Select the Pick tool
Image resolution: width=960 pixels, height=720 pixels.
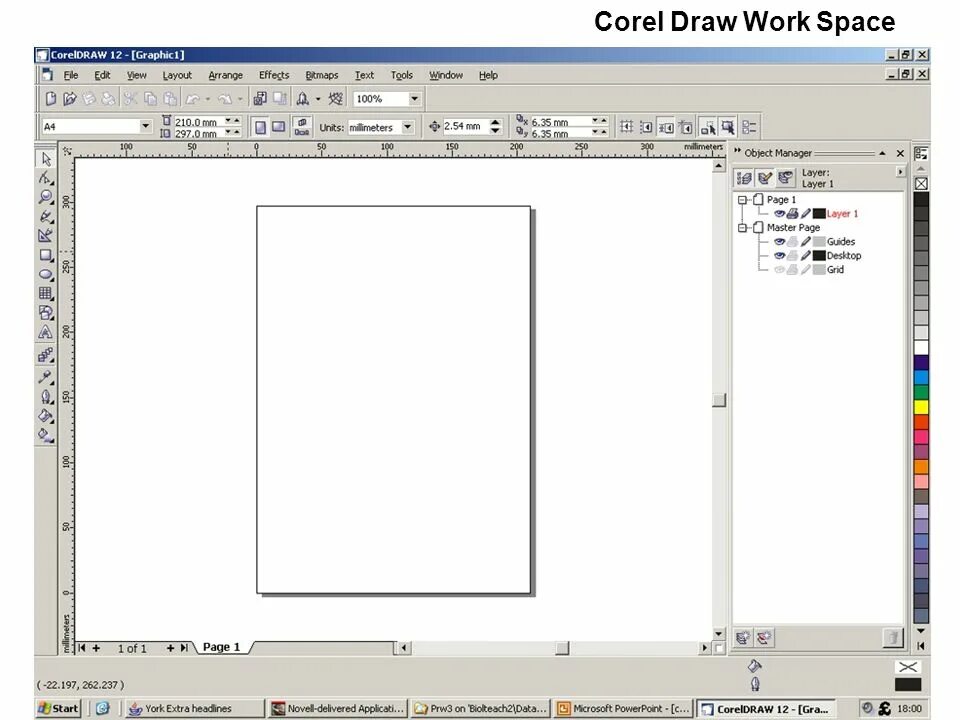pyautogui.click(x=45, y=160)
